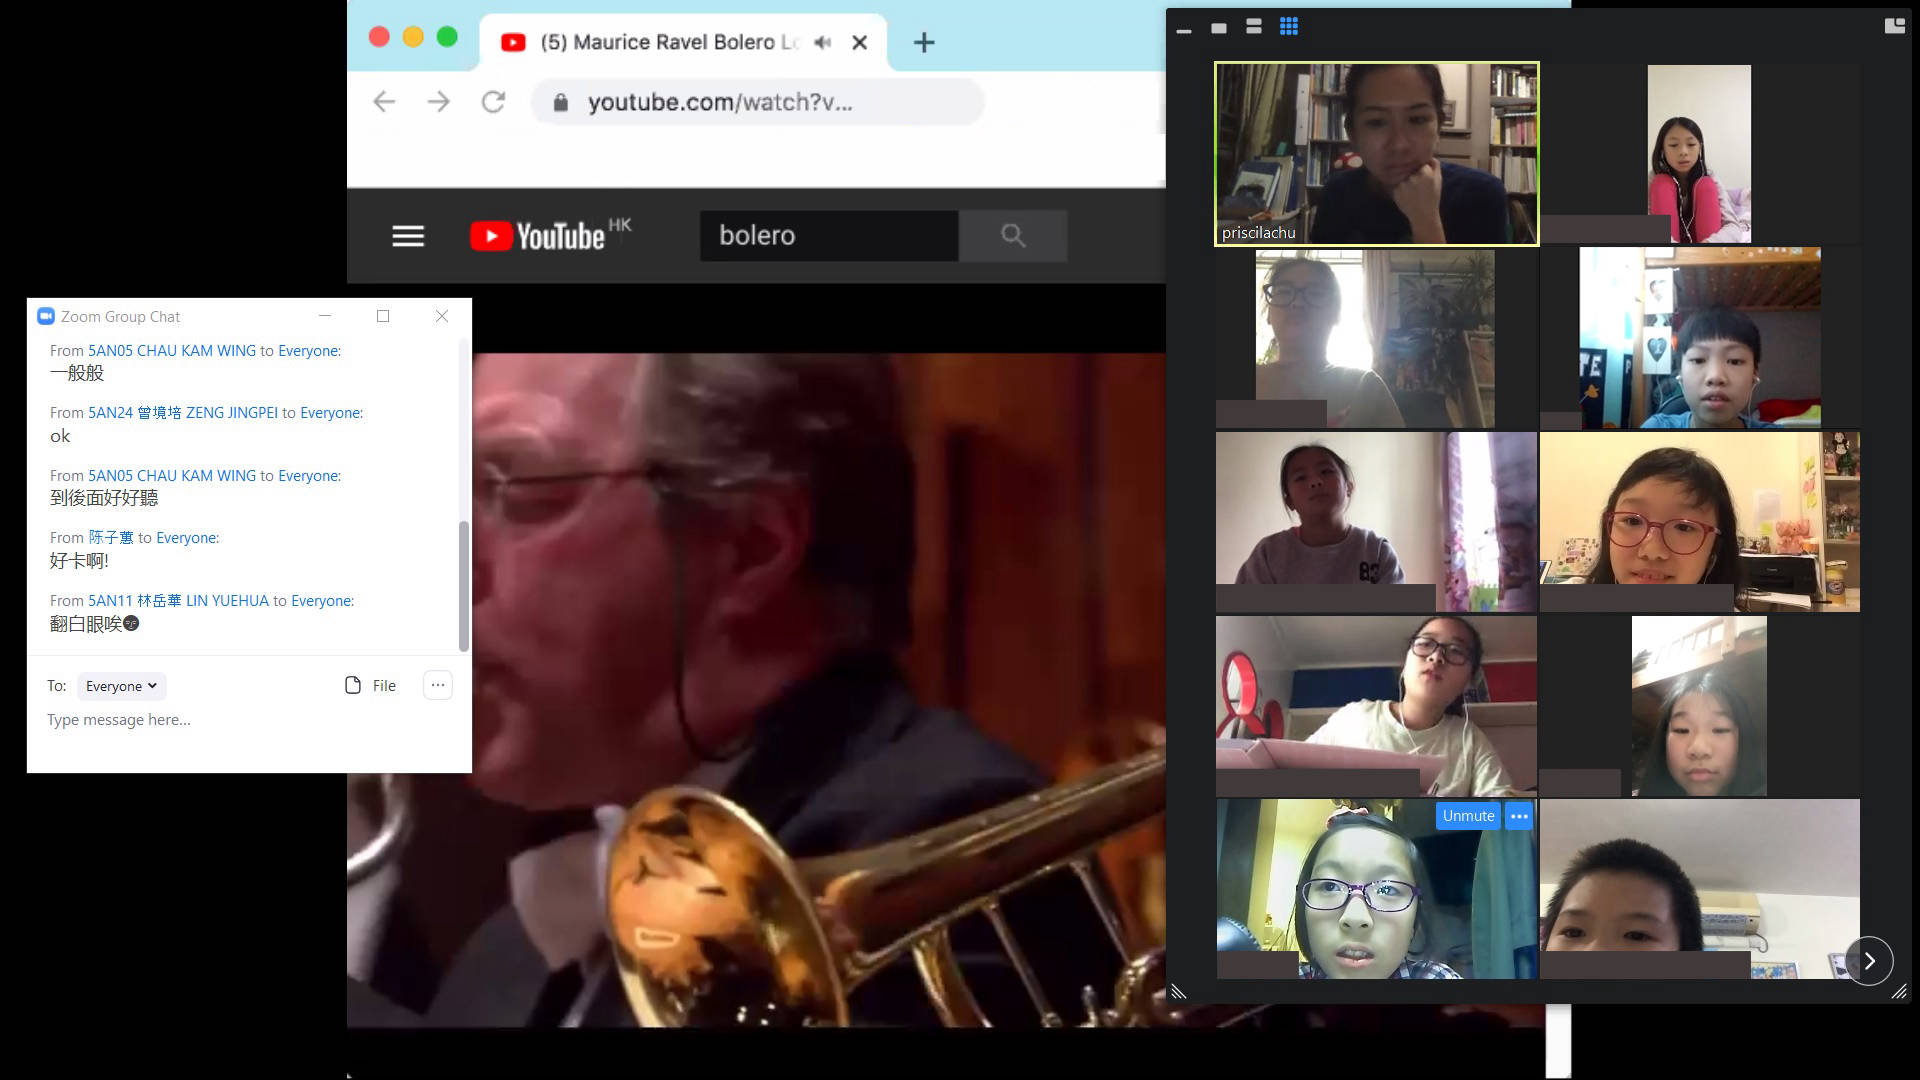Click the chat message 一般般

point(77,373)
